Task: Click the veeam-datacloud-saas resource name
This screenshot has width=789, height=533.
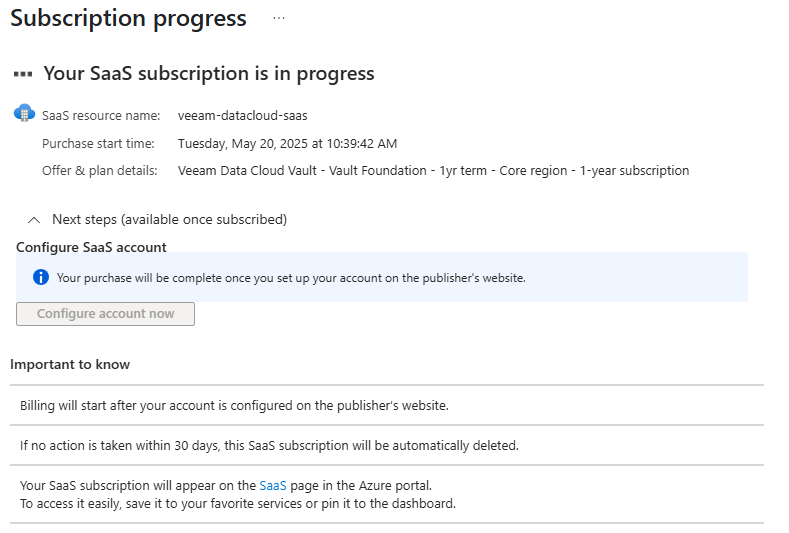Action: click(x=243, y=116)
